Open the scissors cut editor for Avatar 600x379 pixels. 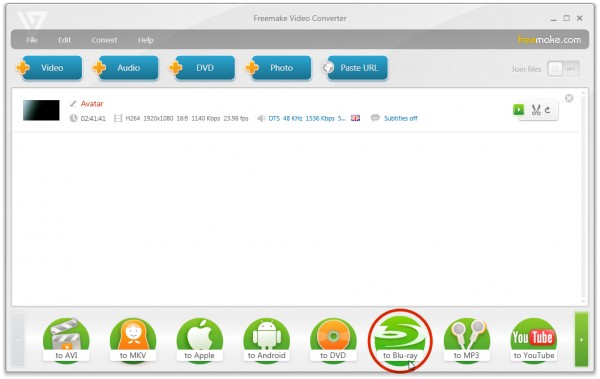(536, 110)
